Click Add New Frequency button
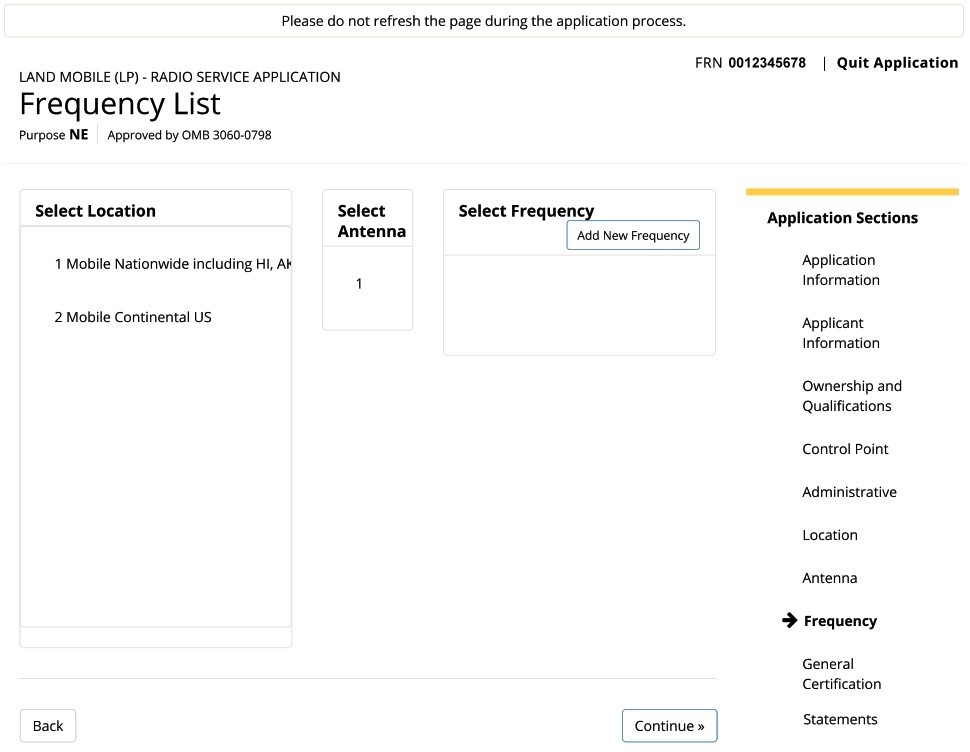This screenshot has width=970, height=752. pos(633,236)
